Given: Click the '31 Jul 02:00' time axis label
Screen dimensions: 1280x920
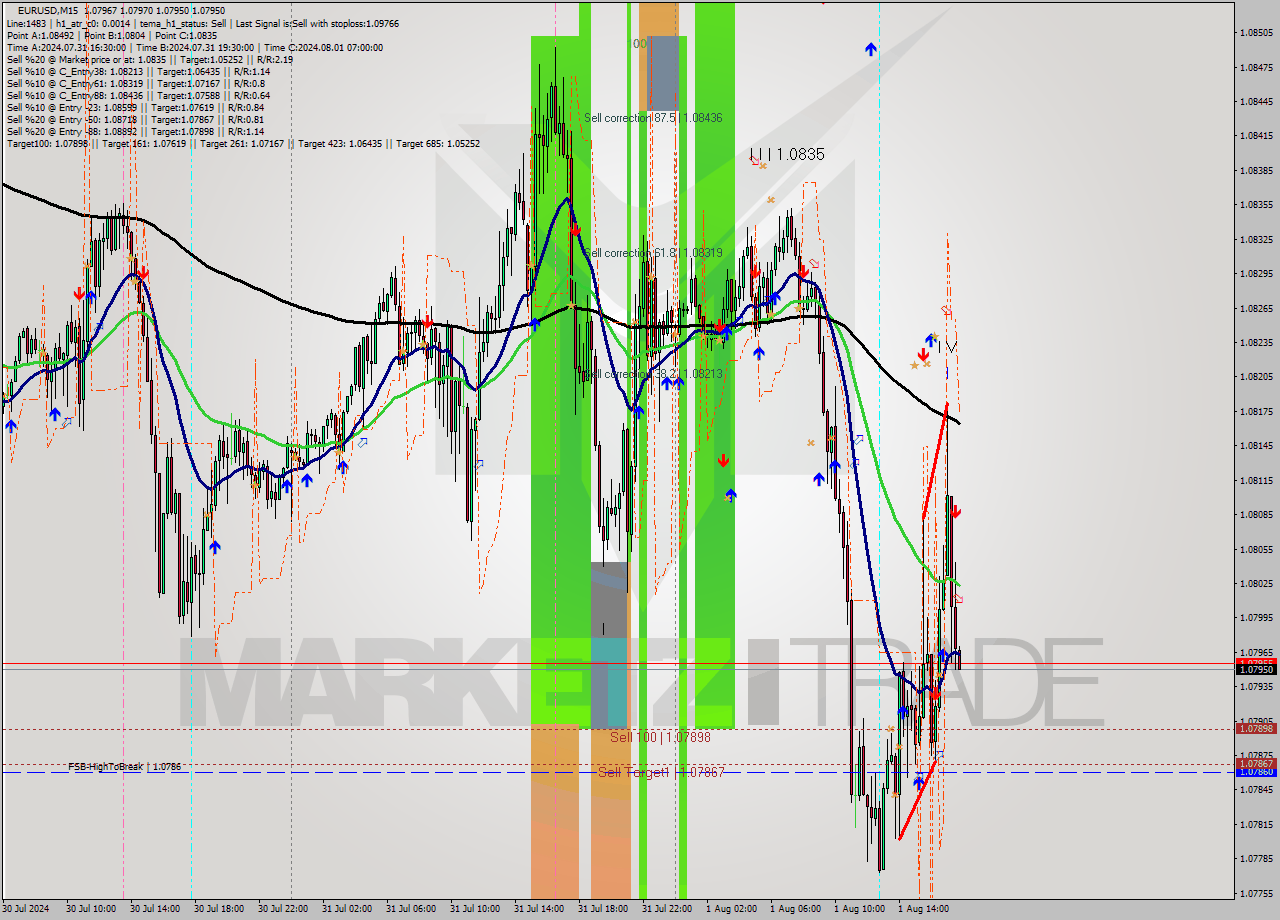Looking at the screenshot, I should [x=348, y=909].
